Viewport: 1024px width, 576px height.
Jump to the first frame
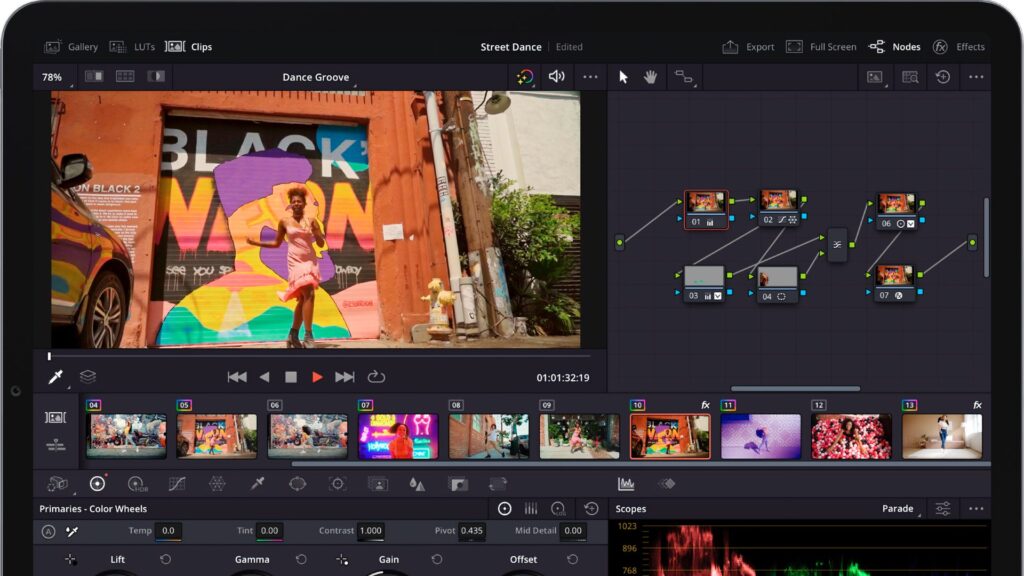[236, 377]
